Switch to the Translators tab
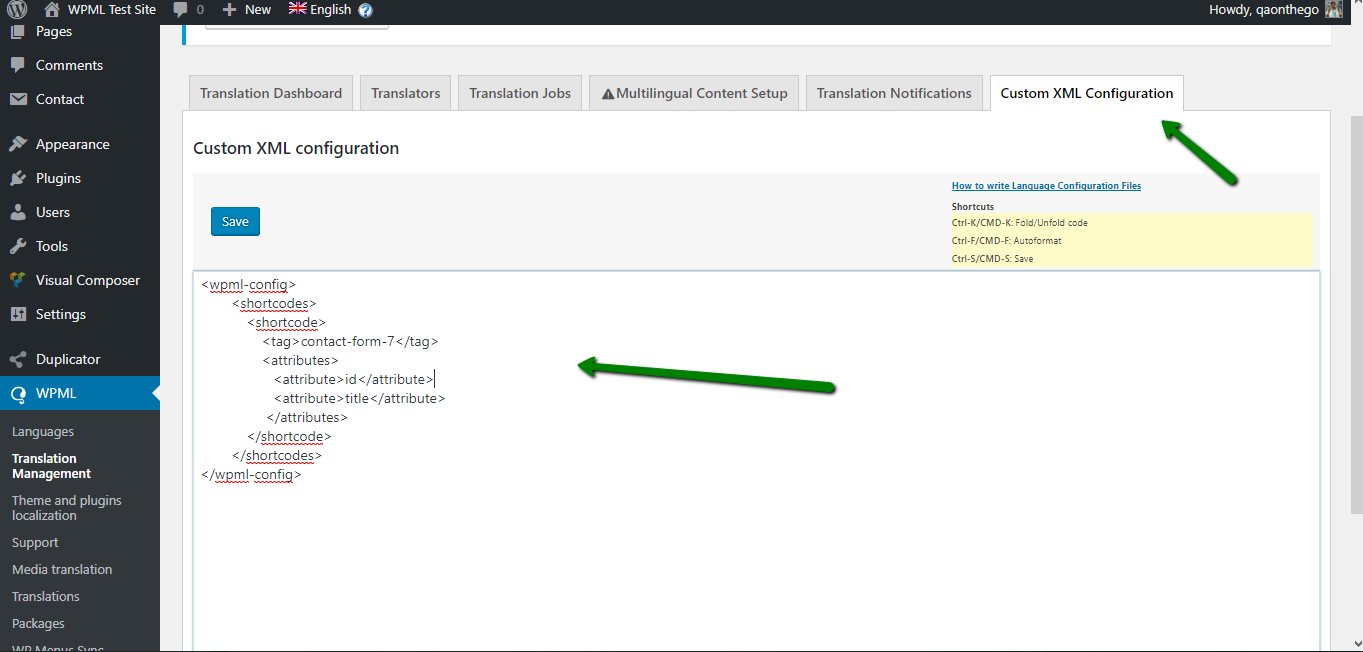The image size is (1363, 652). [x=406, y=93]
